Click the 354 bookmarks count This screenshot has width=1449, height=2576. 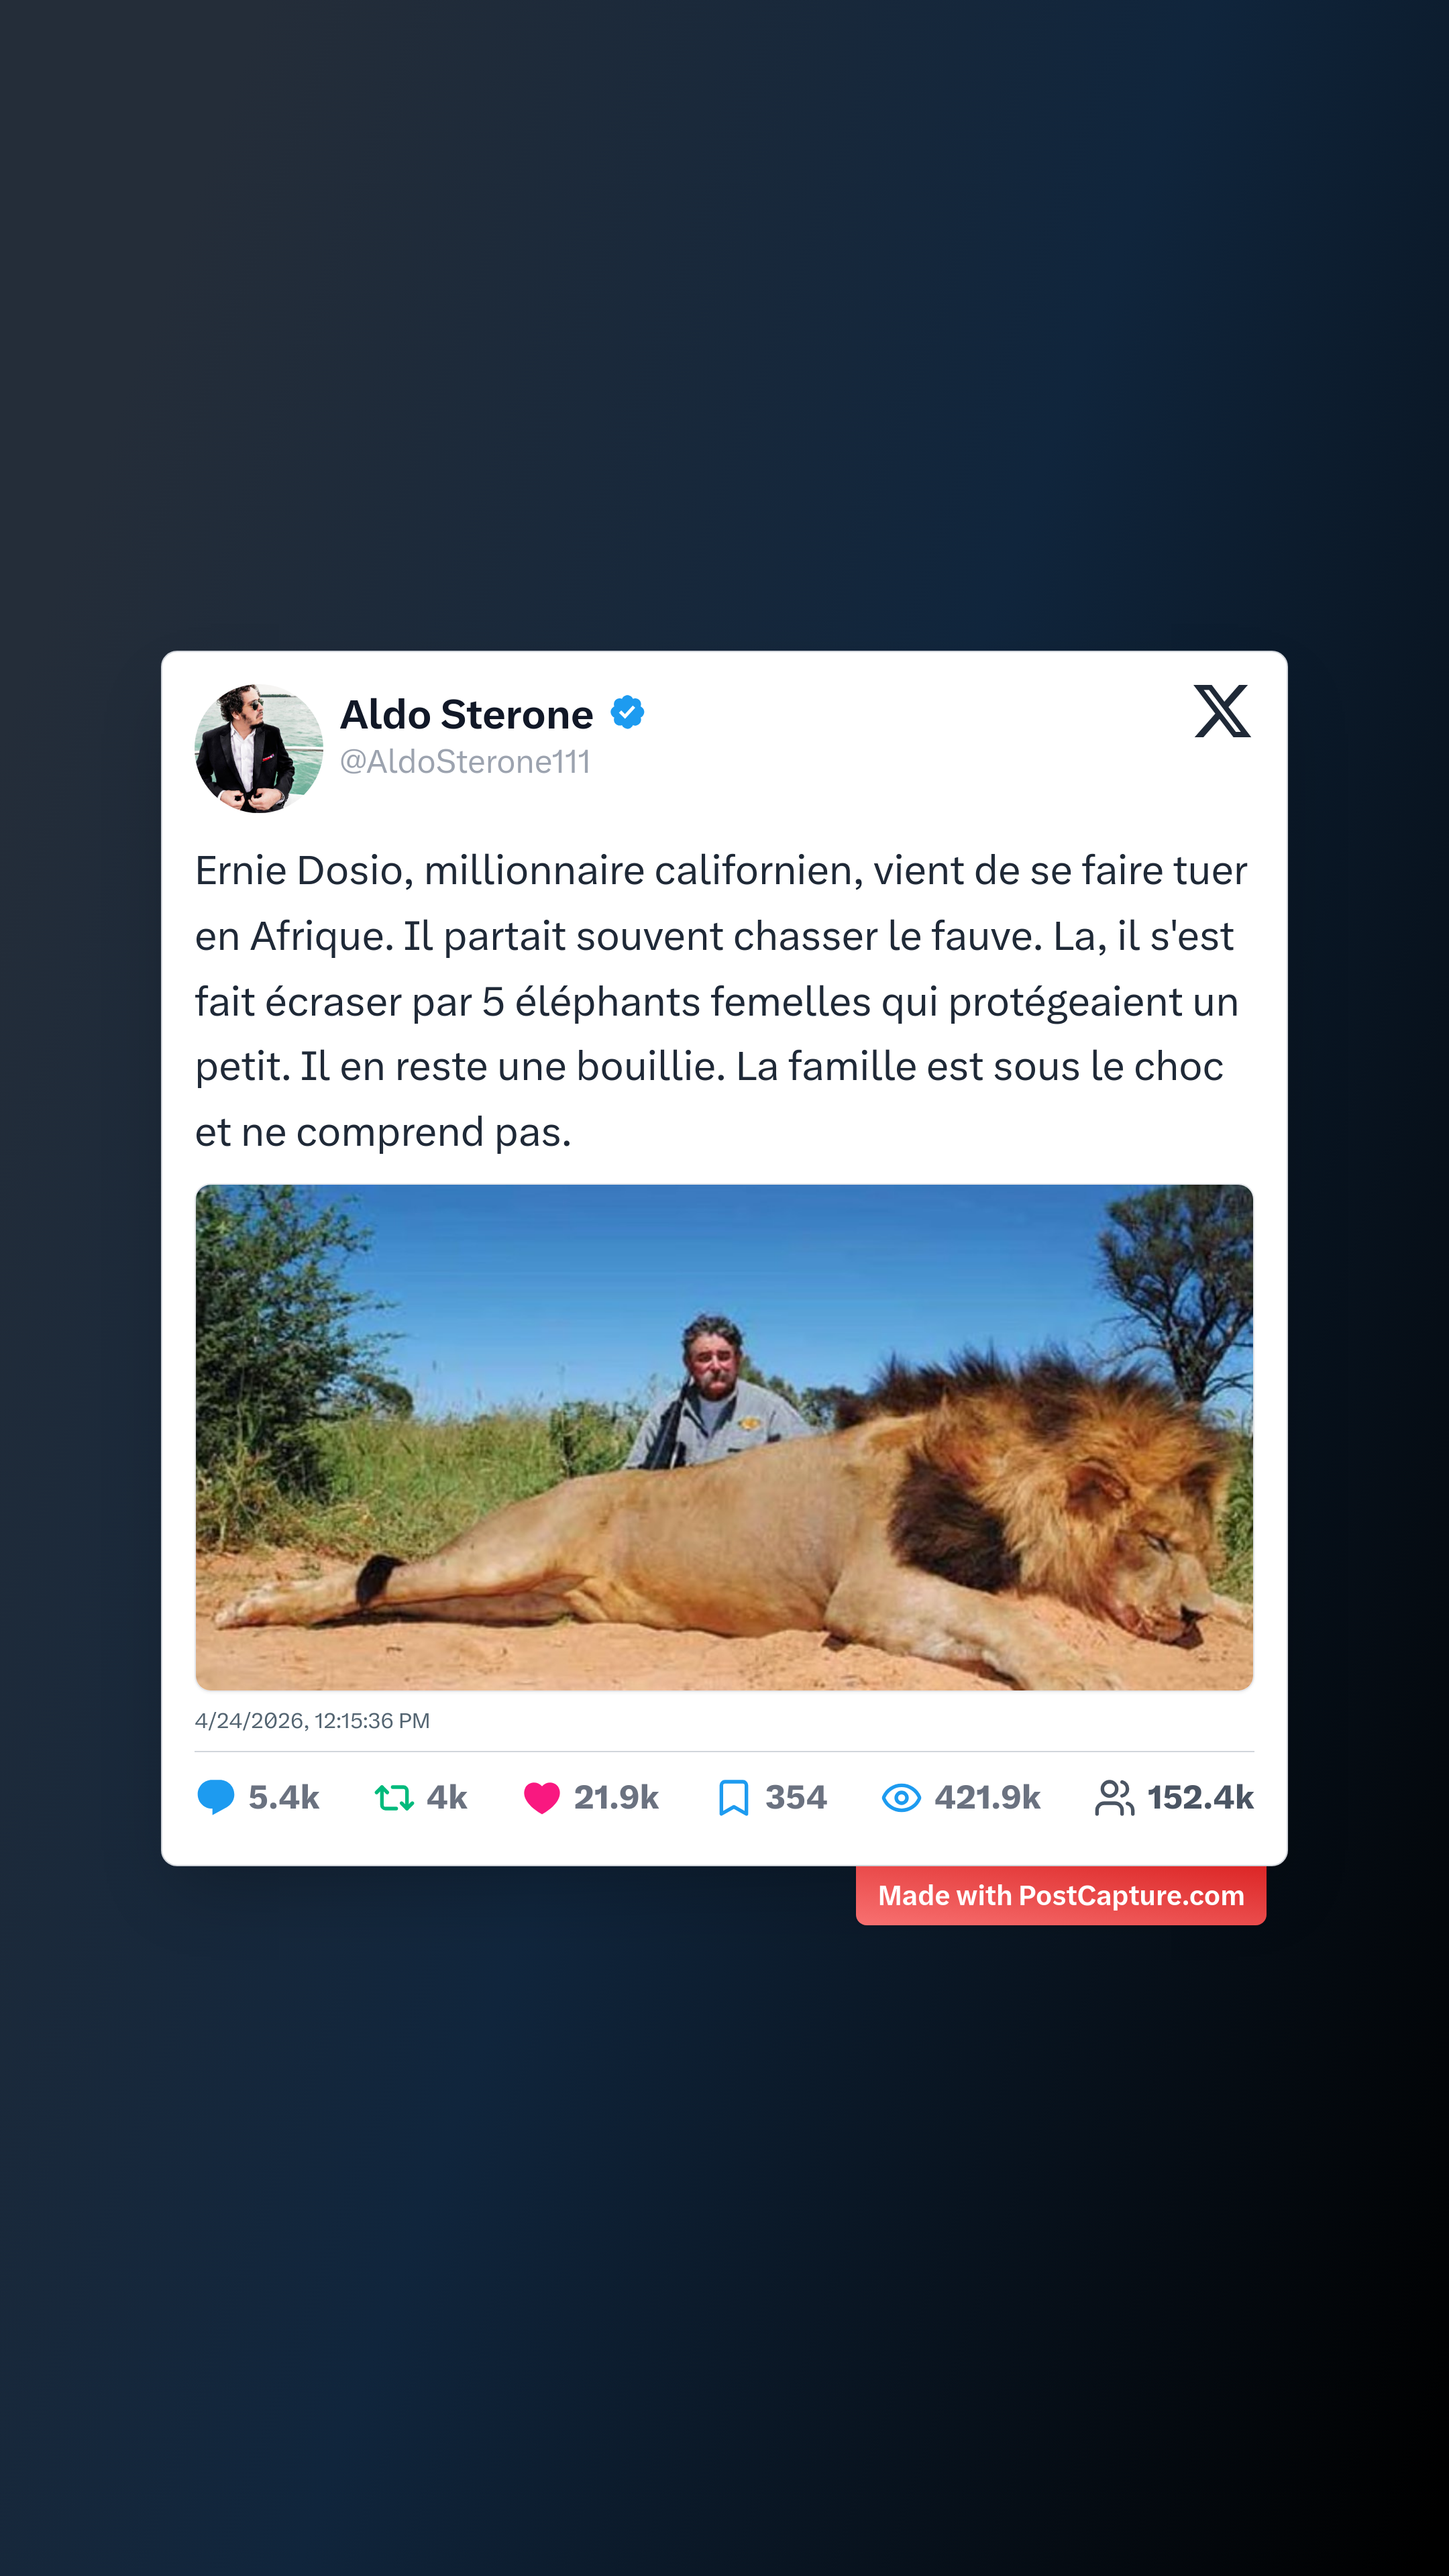pos(796,1798)
